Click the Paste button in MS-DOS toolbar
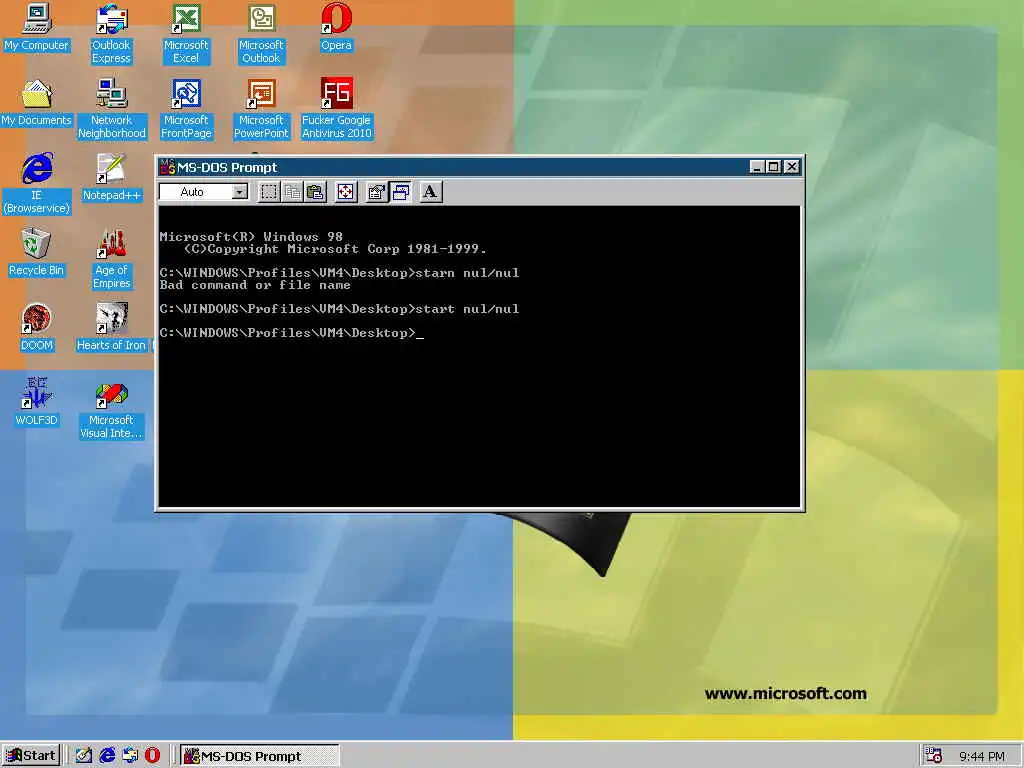 (x=315, y=192)
